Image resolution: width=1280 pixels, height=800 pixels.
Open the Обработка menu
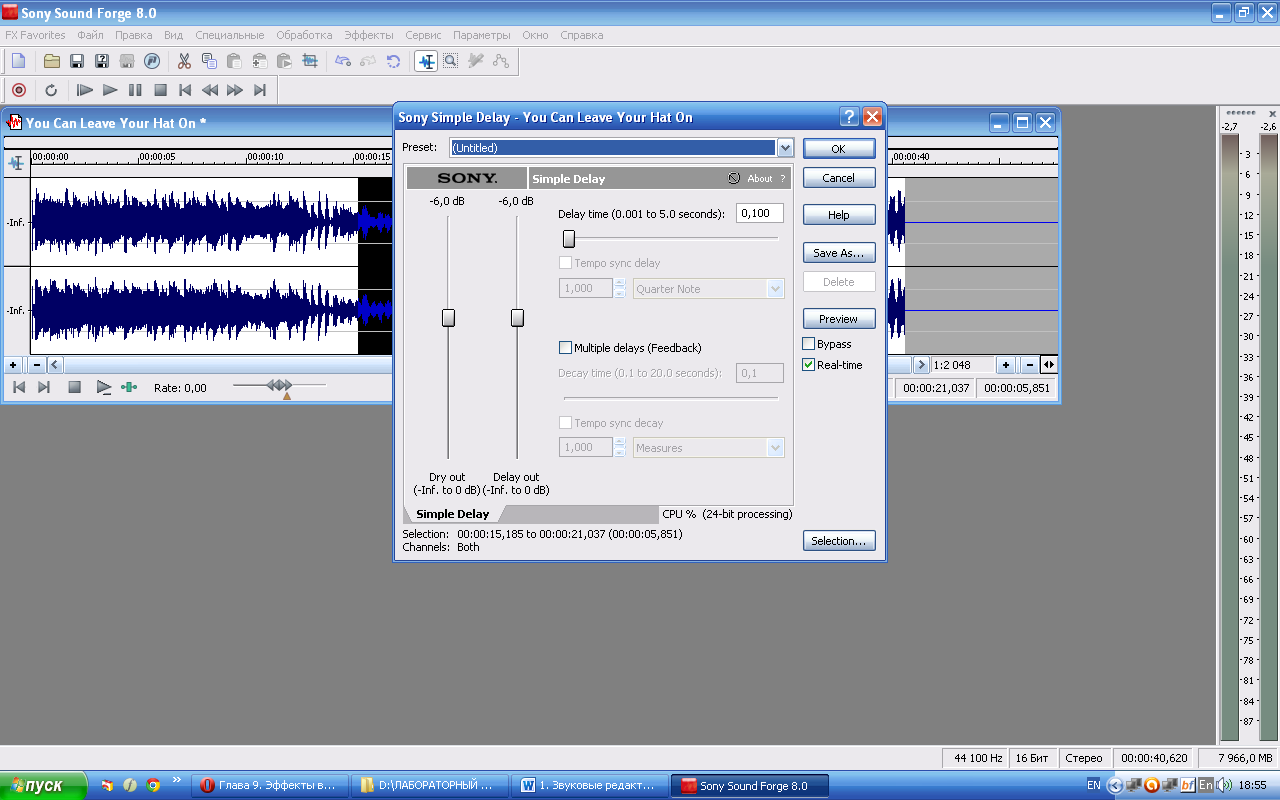pos(304,35)
